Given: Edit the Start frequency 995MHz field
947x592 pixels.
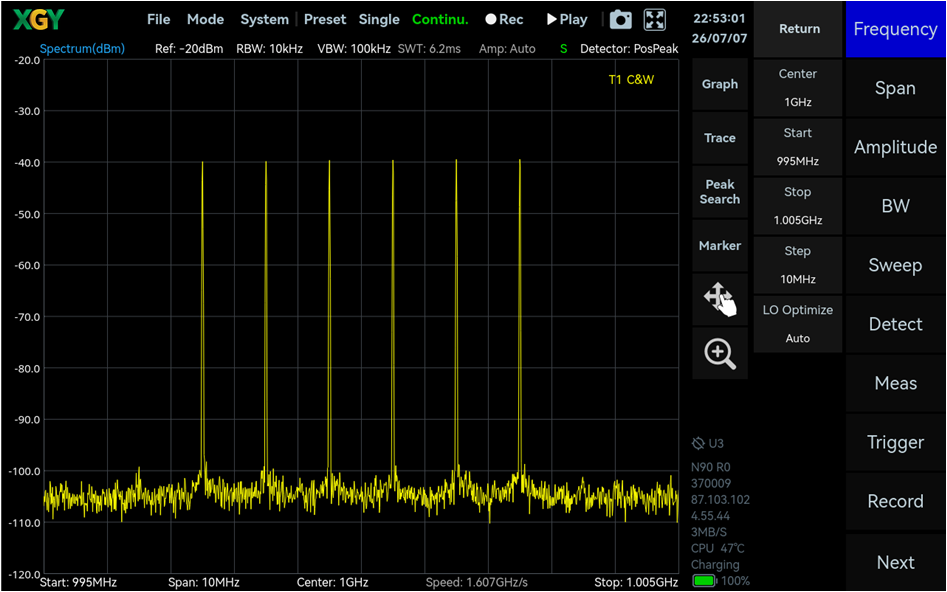Looking at the screenshot, I should 798,147.
